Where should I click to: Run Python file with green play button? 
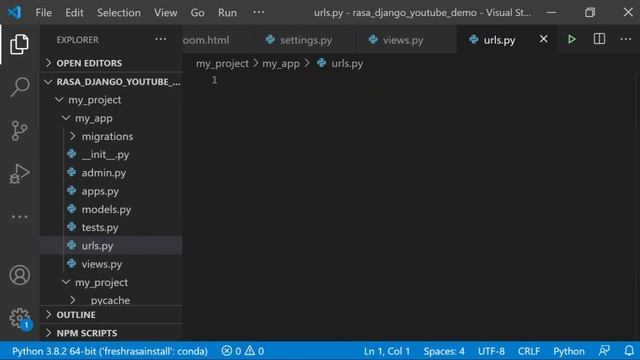571,40
